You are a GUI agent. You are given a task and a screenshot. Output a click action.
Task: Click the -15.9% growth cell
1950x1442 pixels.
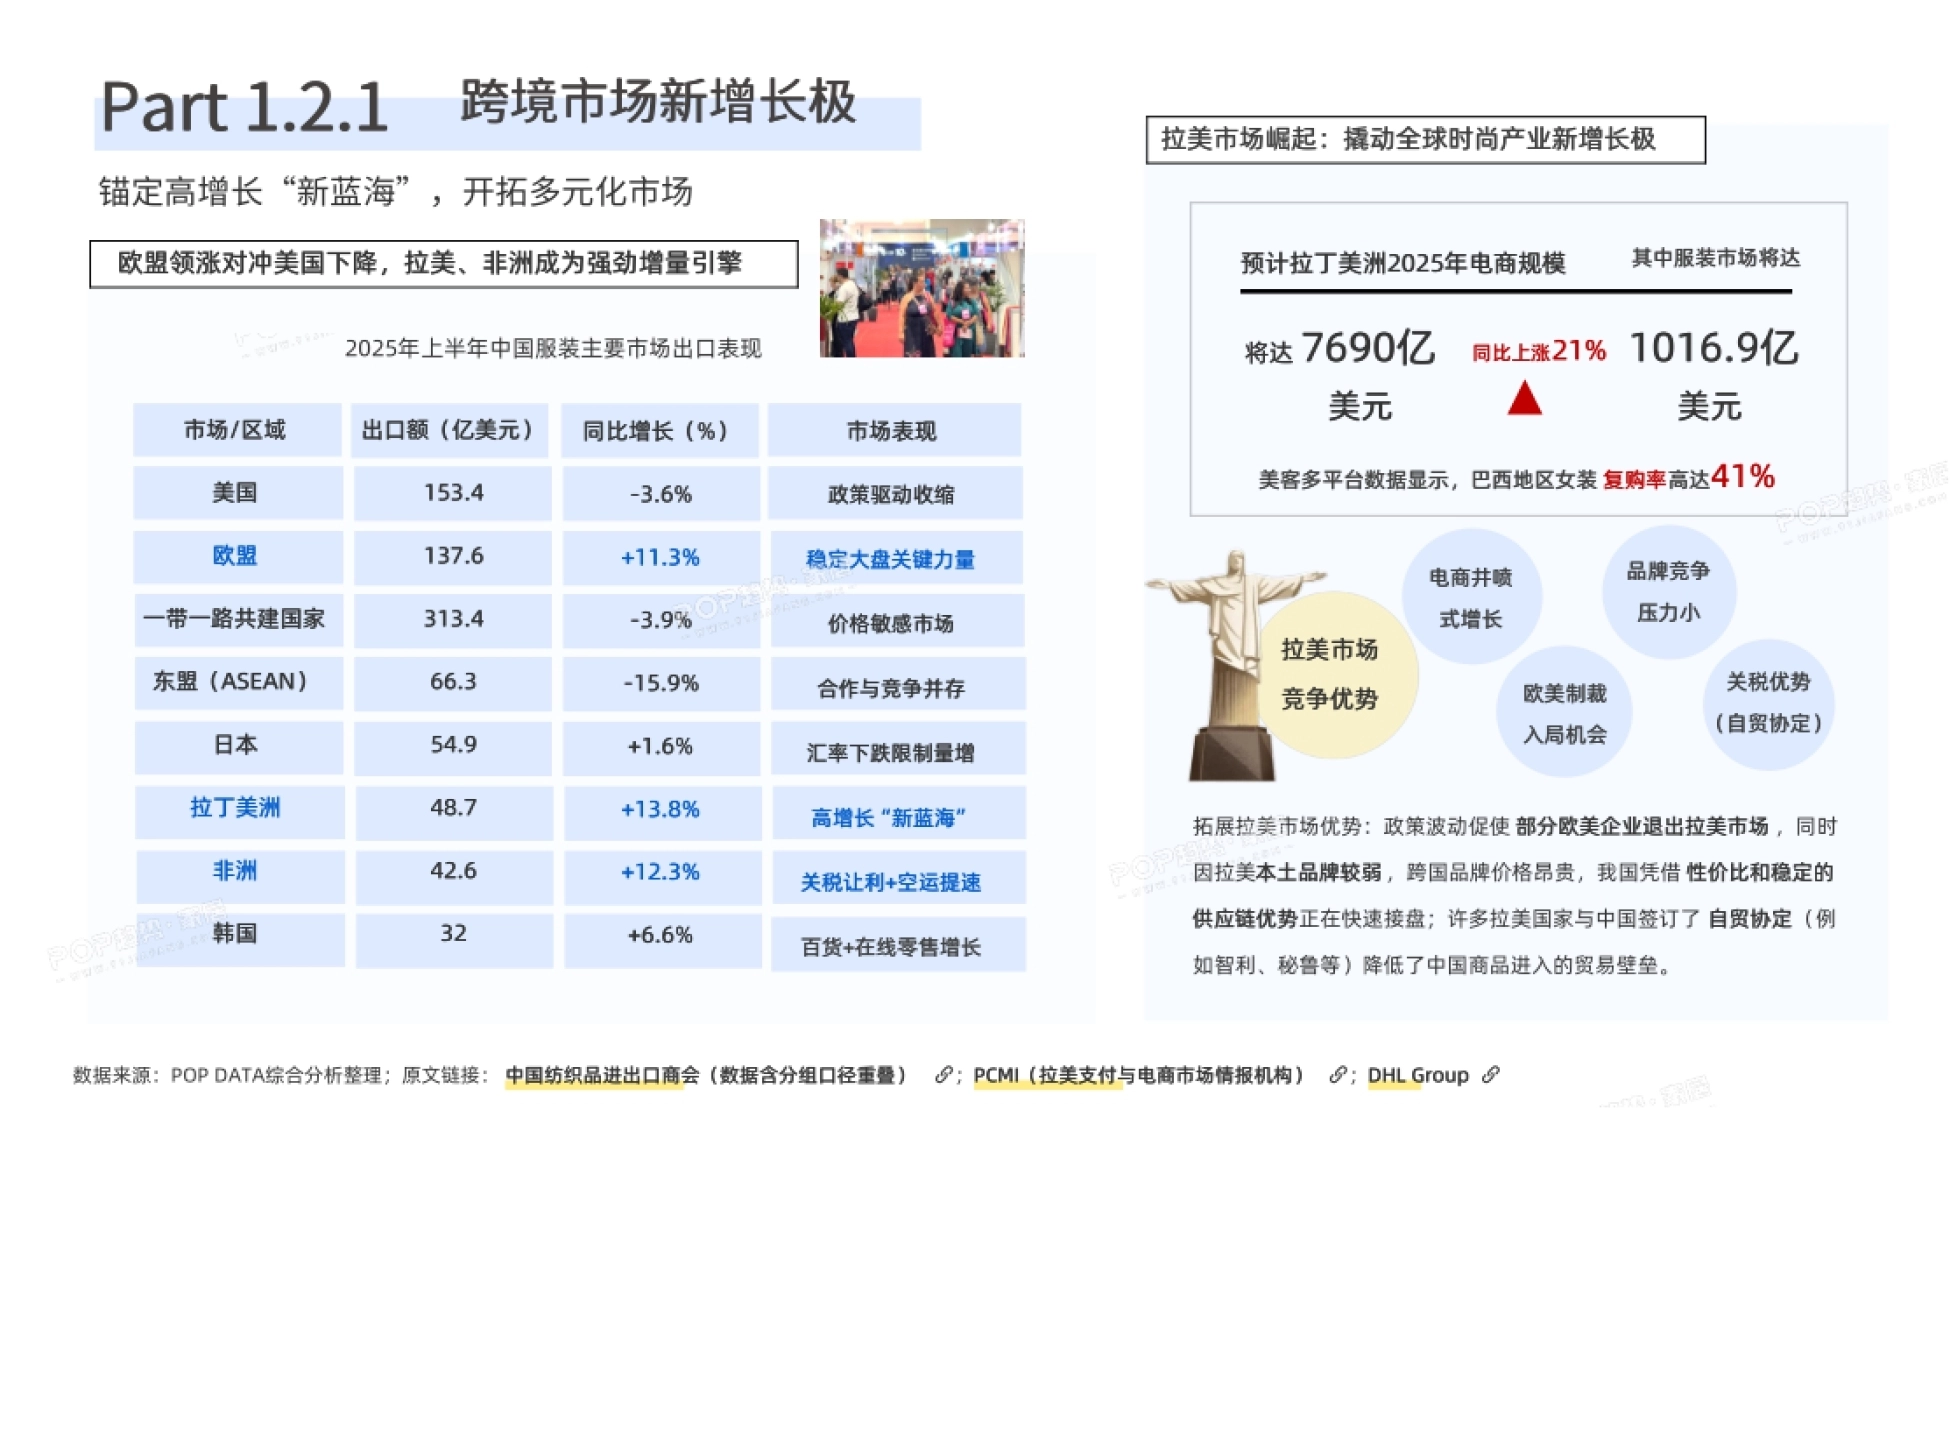point(662,683)
